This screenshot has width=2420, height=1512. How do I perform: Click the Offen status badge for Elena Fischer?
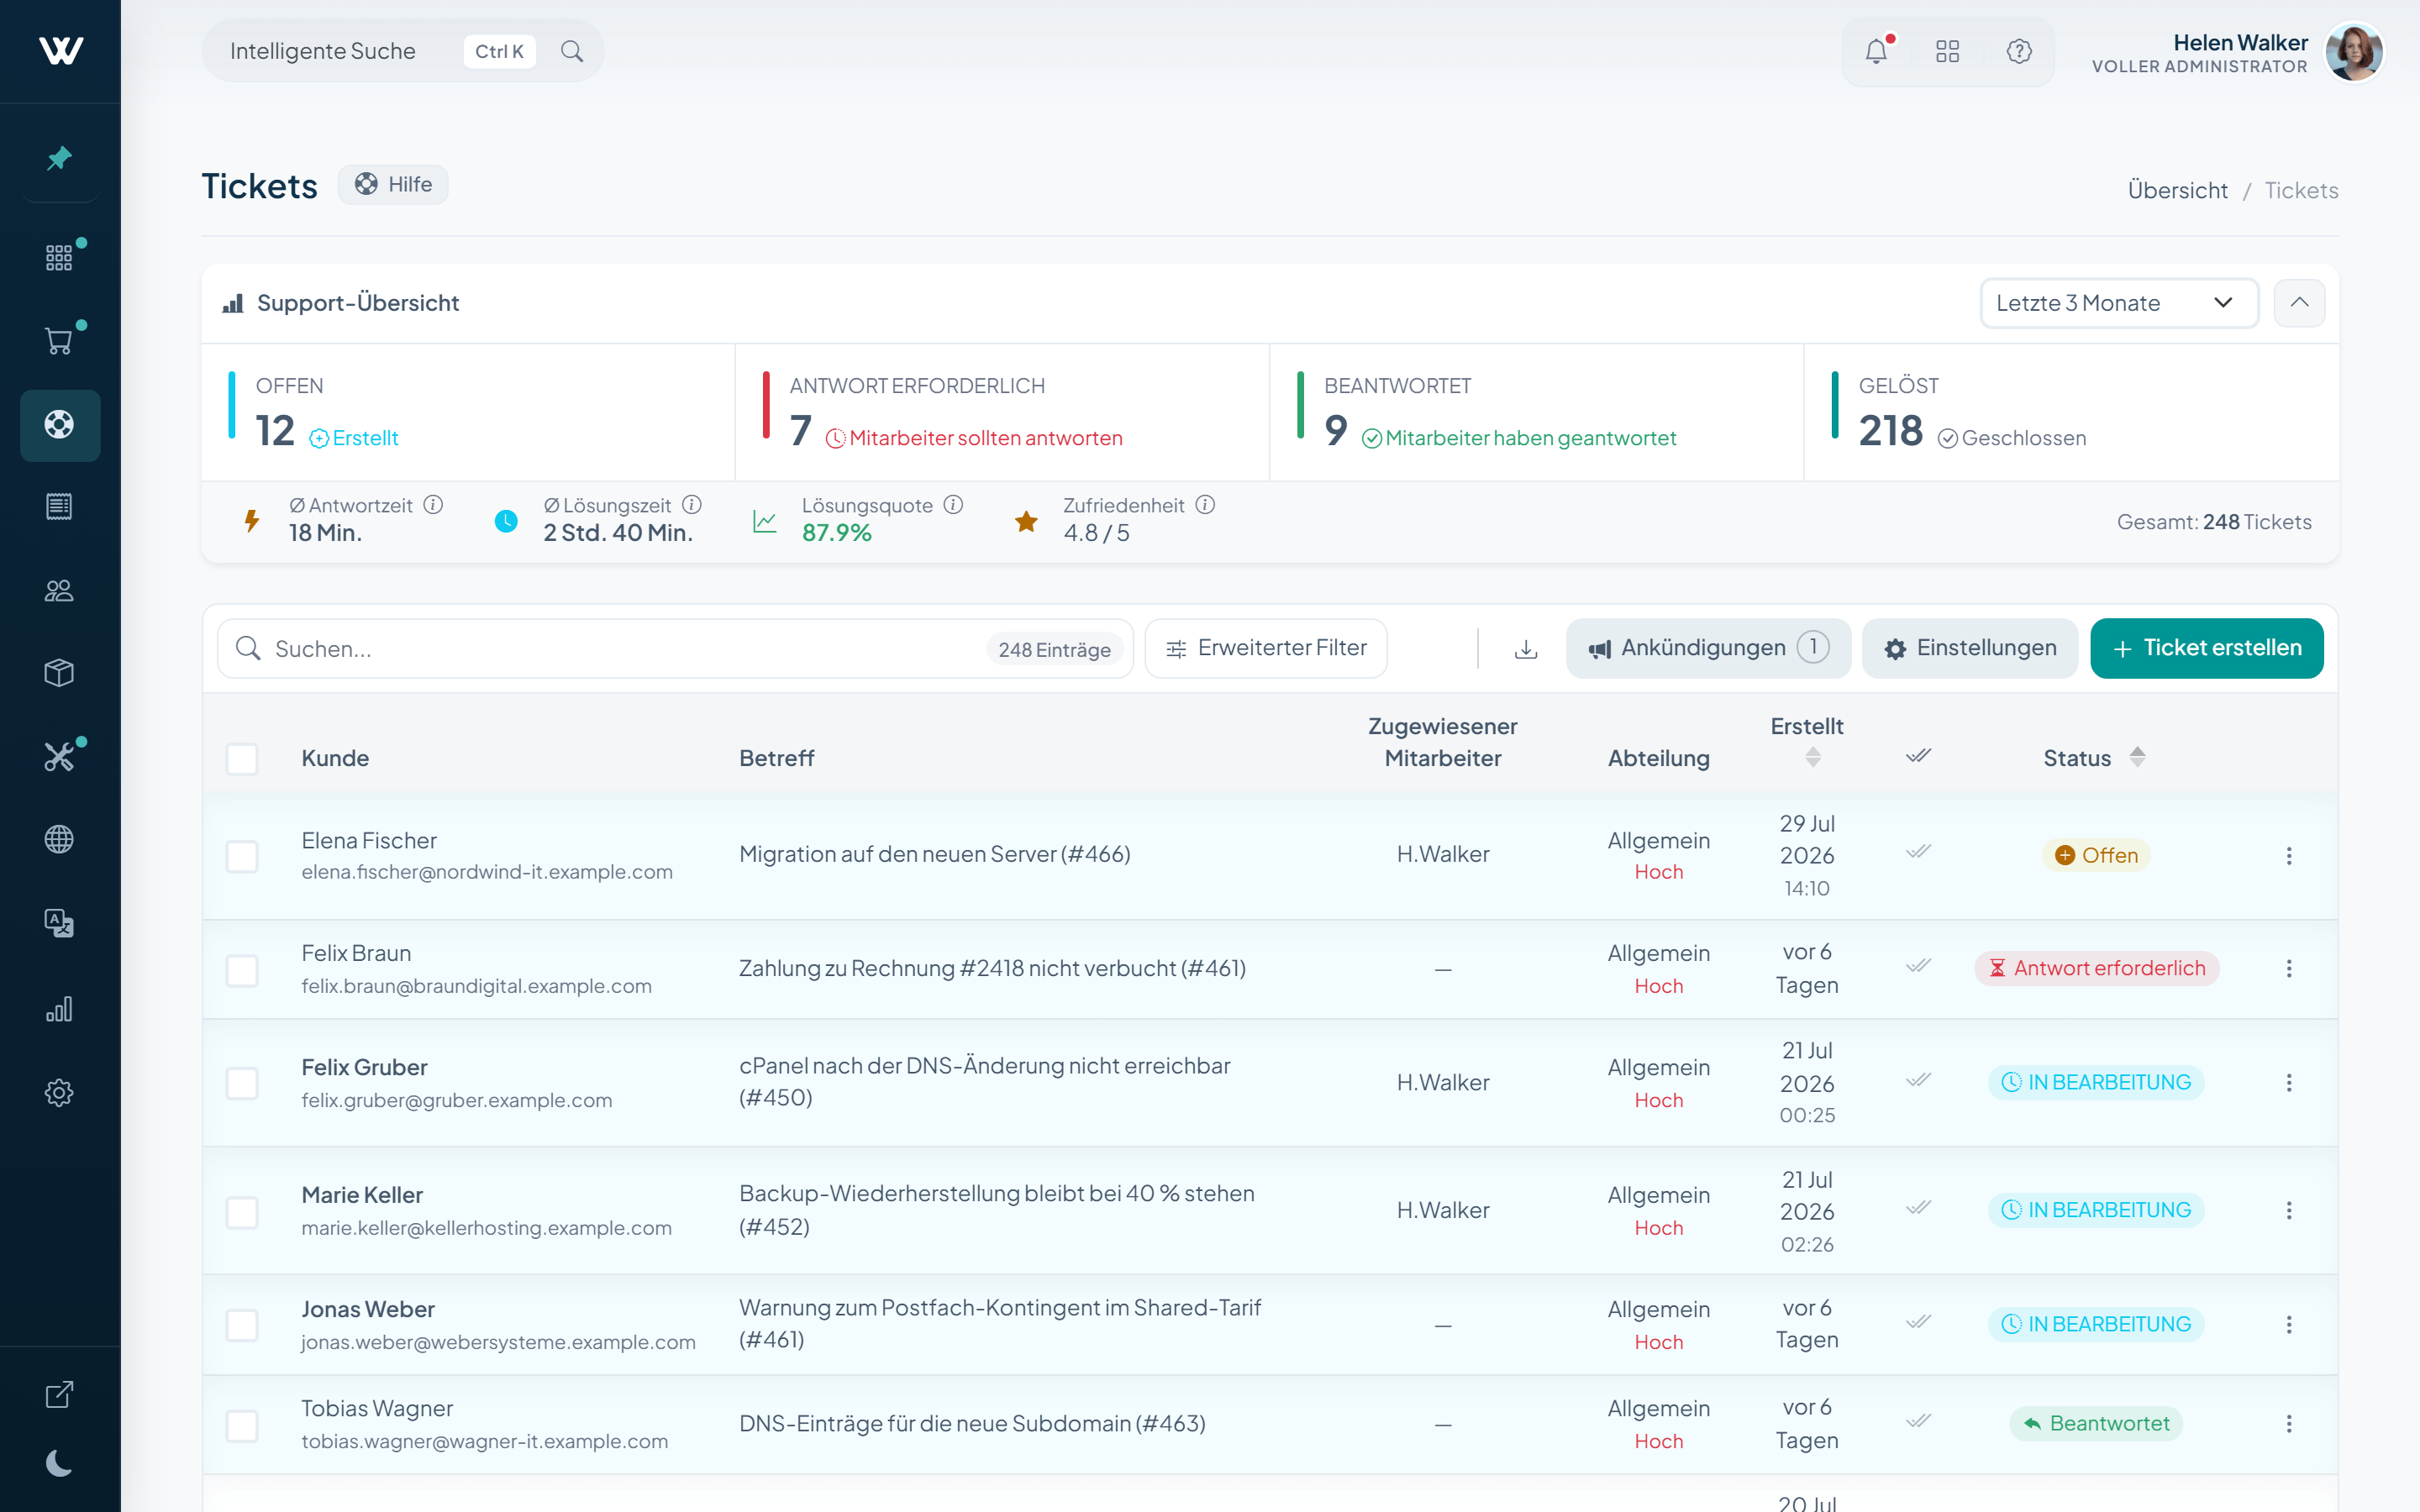(x=2096, y=856)
